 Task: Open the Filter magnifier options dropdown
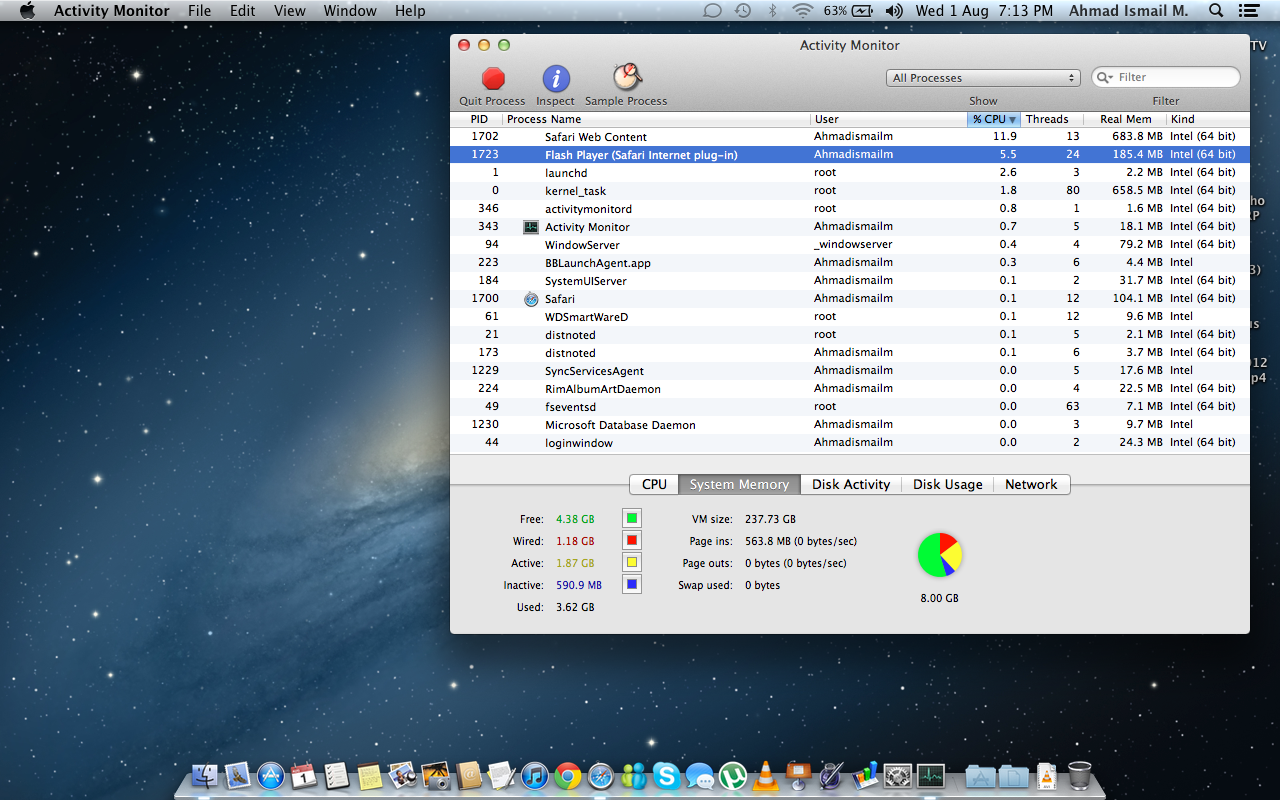(1105, 77)
